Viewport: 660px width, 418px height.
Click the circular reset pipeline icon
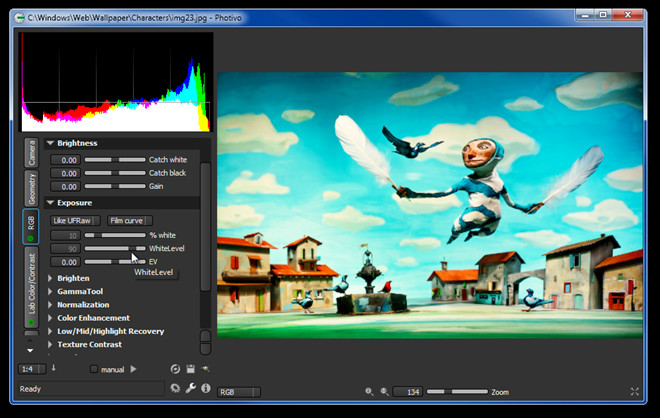click(x=175, y=369)
